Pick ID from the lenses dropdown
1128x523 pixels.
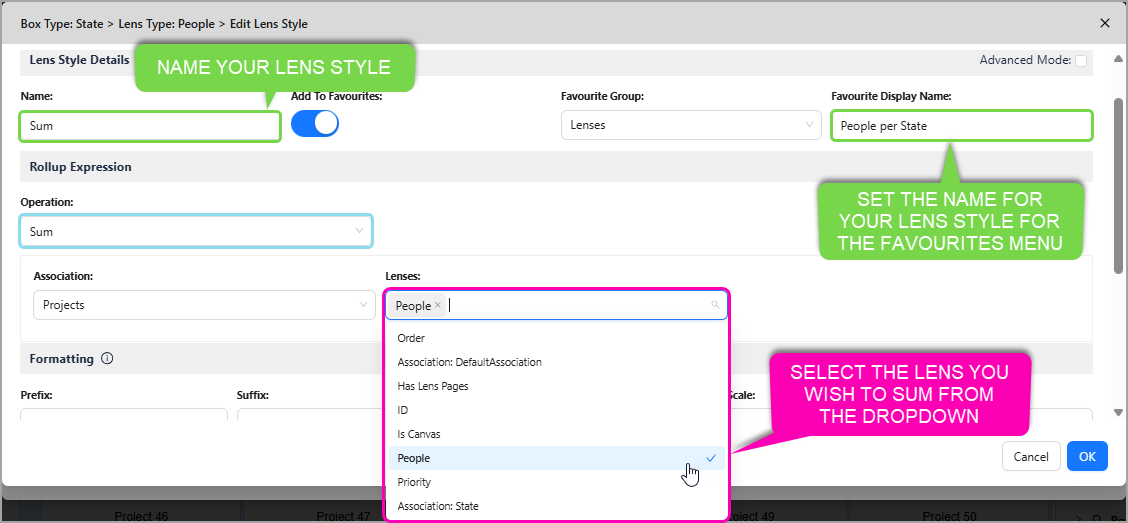[403, 410]
